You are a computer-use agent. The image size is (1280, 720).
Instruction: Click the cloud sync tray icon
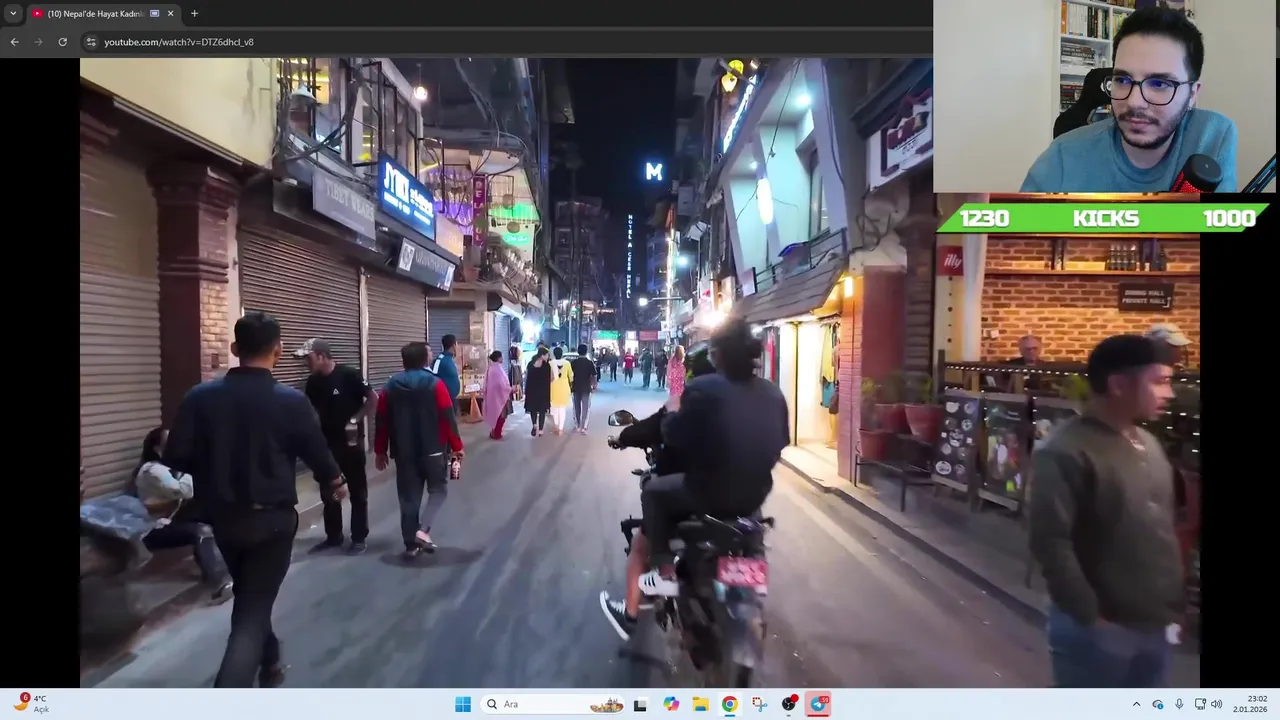(x=1158, y=704)
